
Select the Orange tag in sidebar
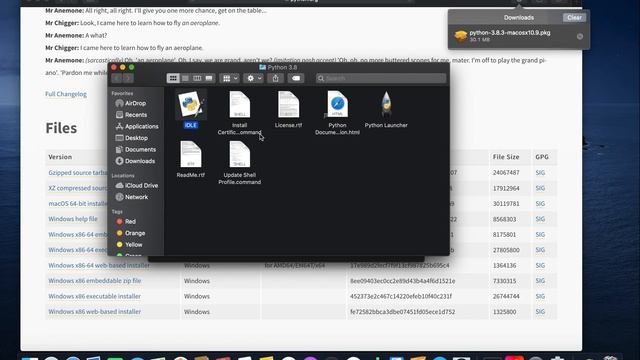(135, 233)
